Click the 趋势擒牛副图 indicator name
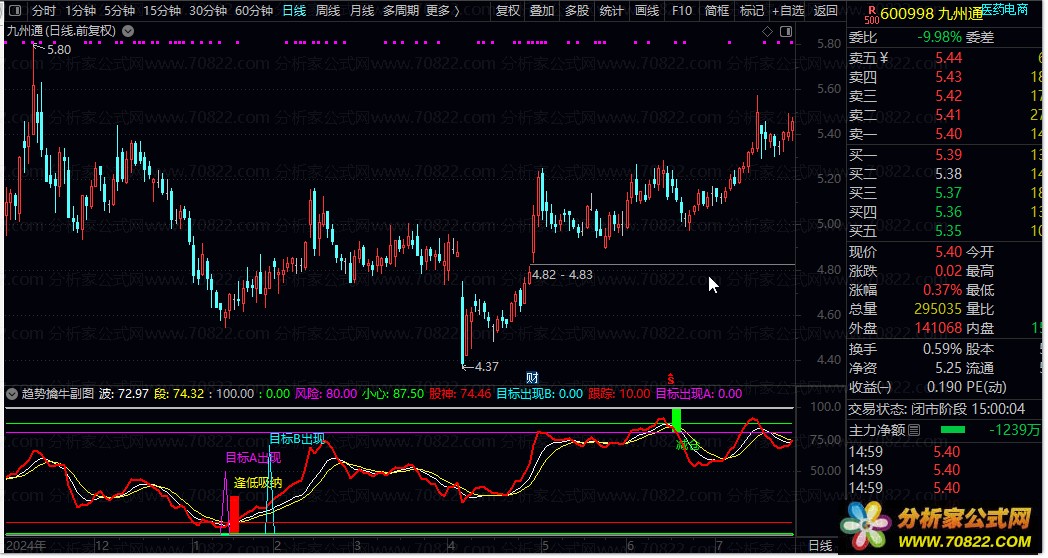Viewport: 1048px width, 558px height. (58, 394)
